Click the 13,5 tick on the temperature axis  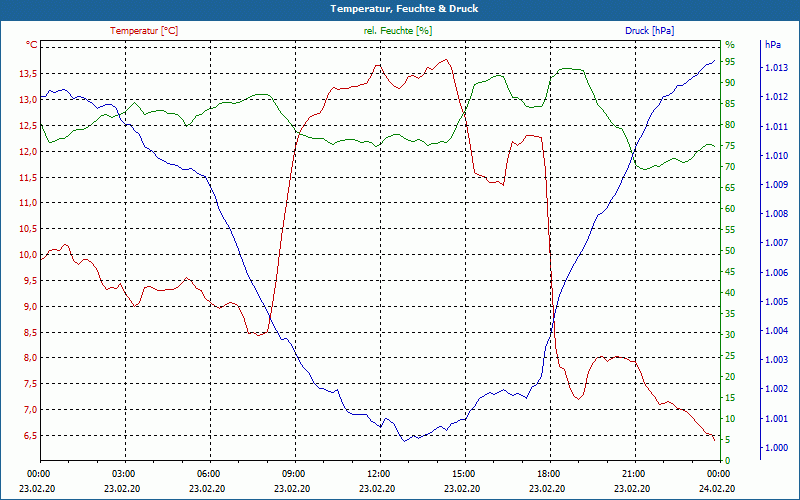pyautogui.click(x=28, y=74)
